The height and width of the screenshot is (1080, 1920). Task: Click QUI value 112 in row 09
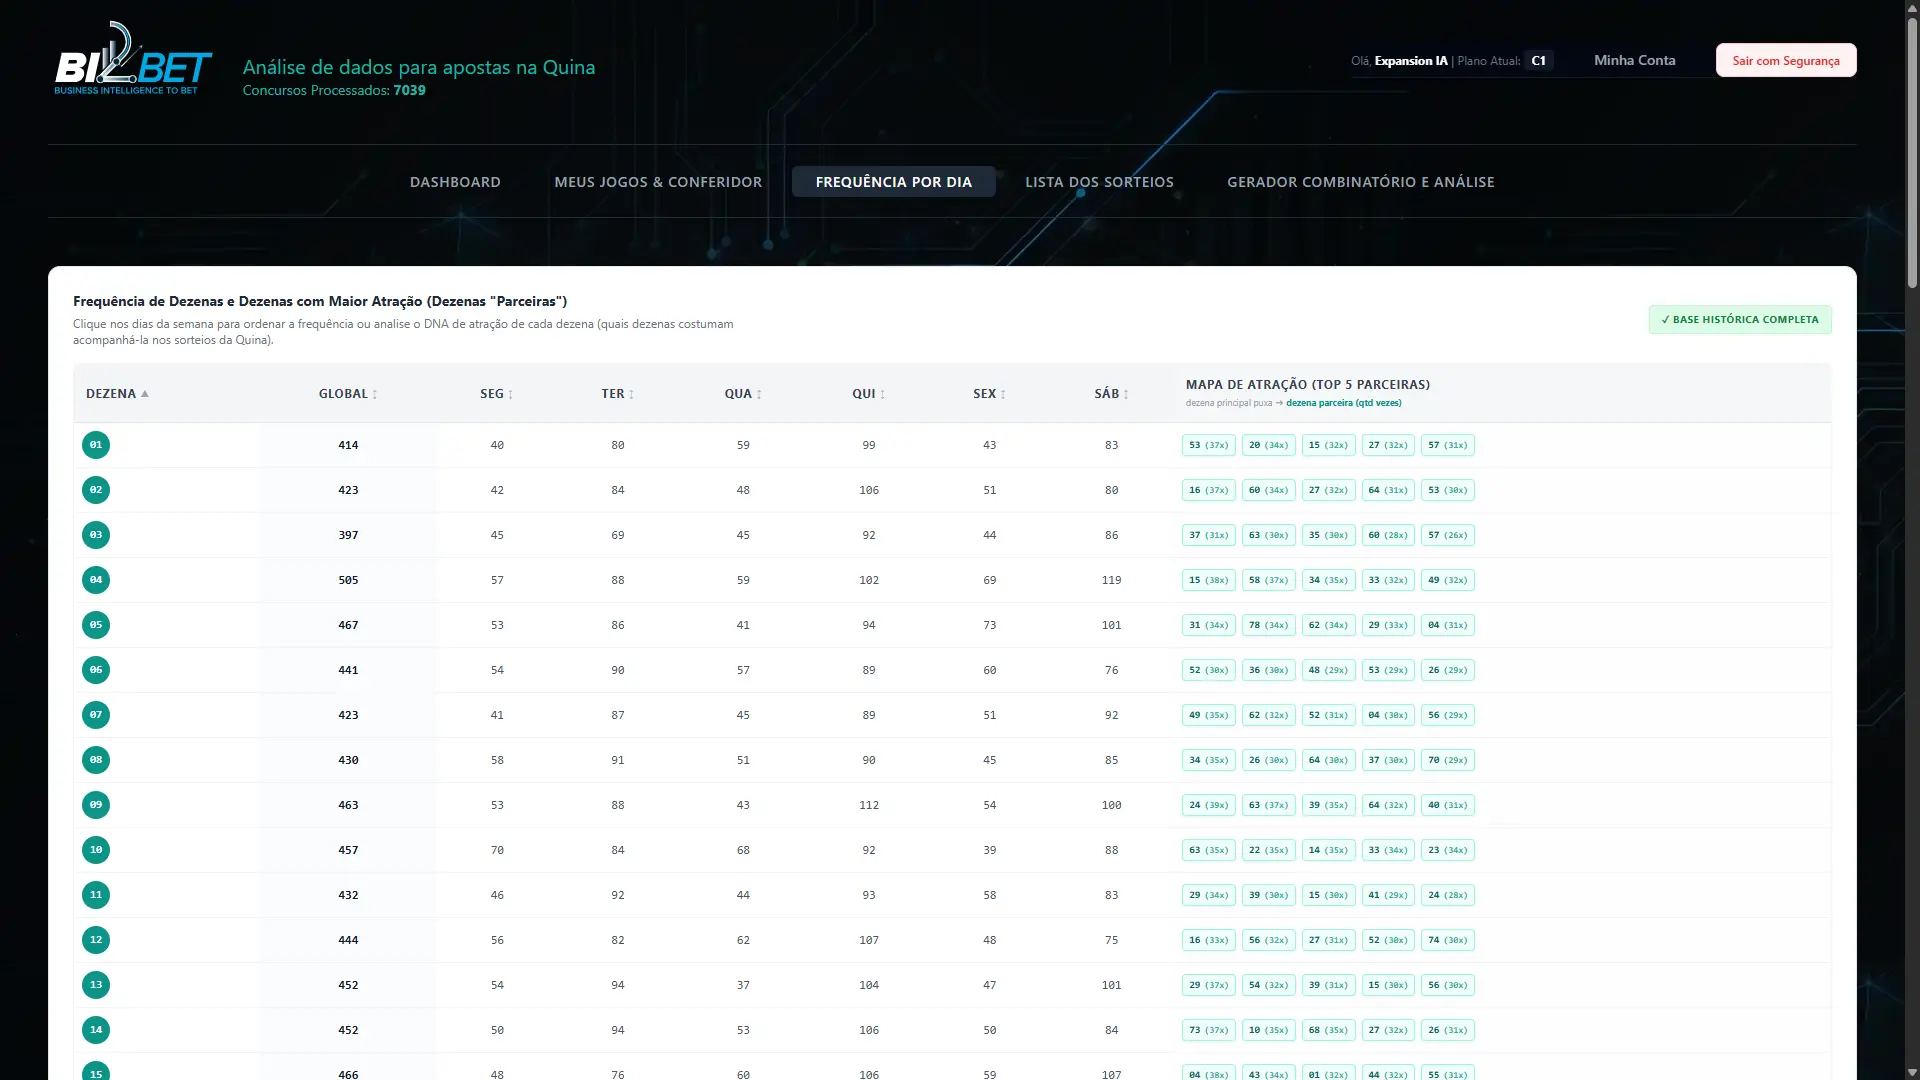tap(868, 805)
